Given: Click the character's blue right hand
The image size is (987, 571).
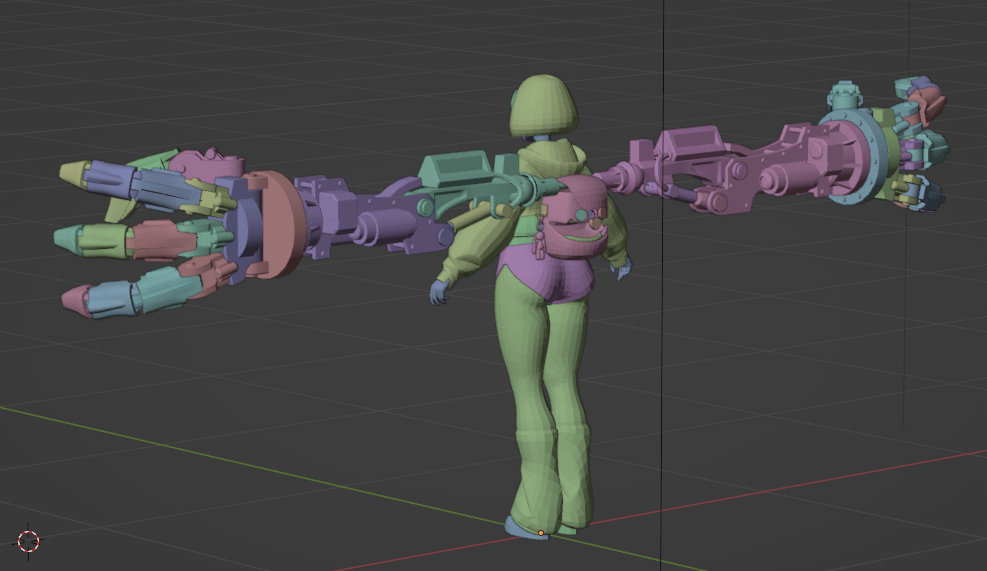Looking at the screenshot, I should tap(624, 268).
